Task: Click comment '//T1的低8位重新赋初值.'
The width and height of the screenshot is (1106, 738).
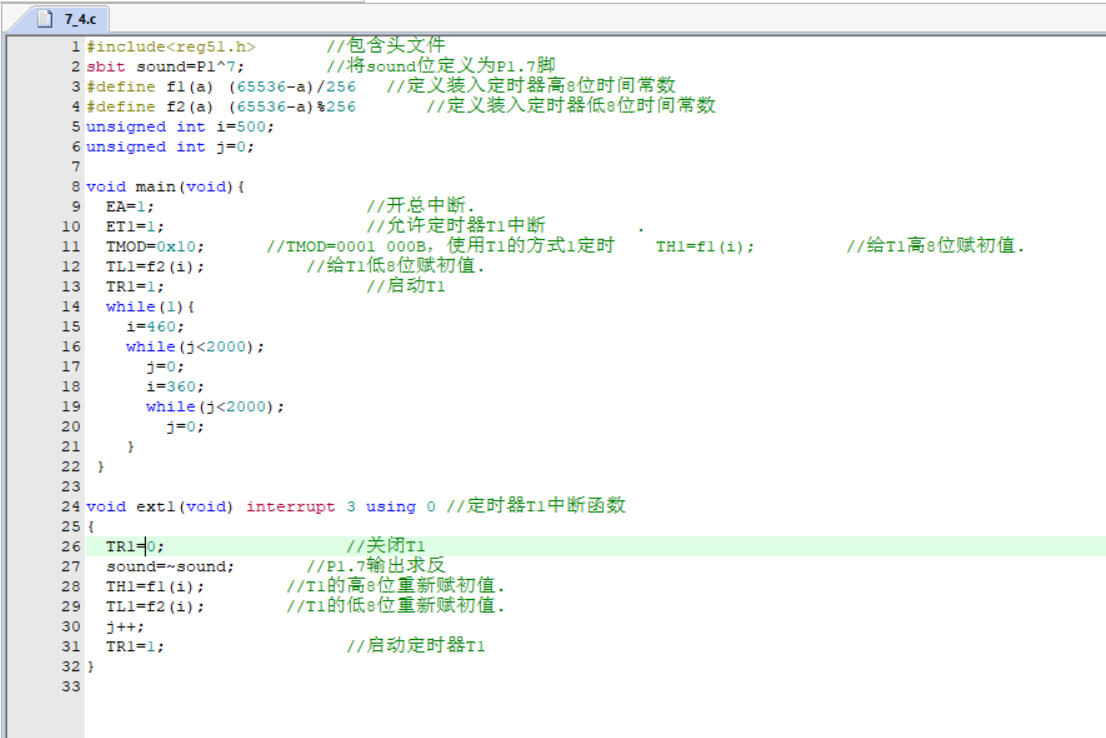Action: click(x=396, y=605)
